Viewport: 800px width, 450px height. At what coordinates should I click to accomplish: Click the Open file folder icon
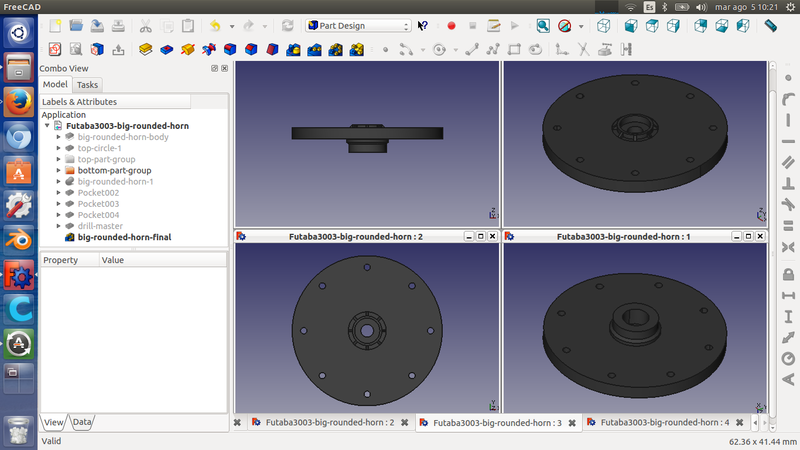76,25
